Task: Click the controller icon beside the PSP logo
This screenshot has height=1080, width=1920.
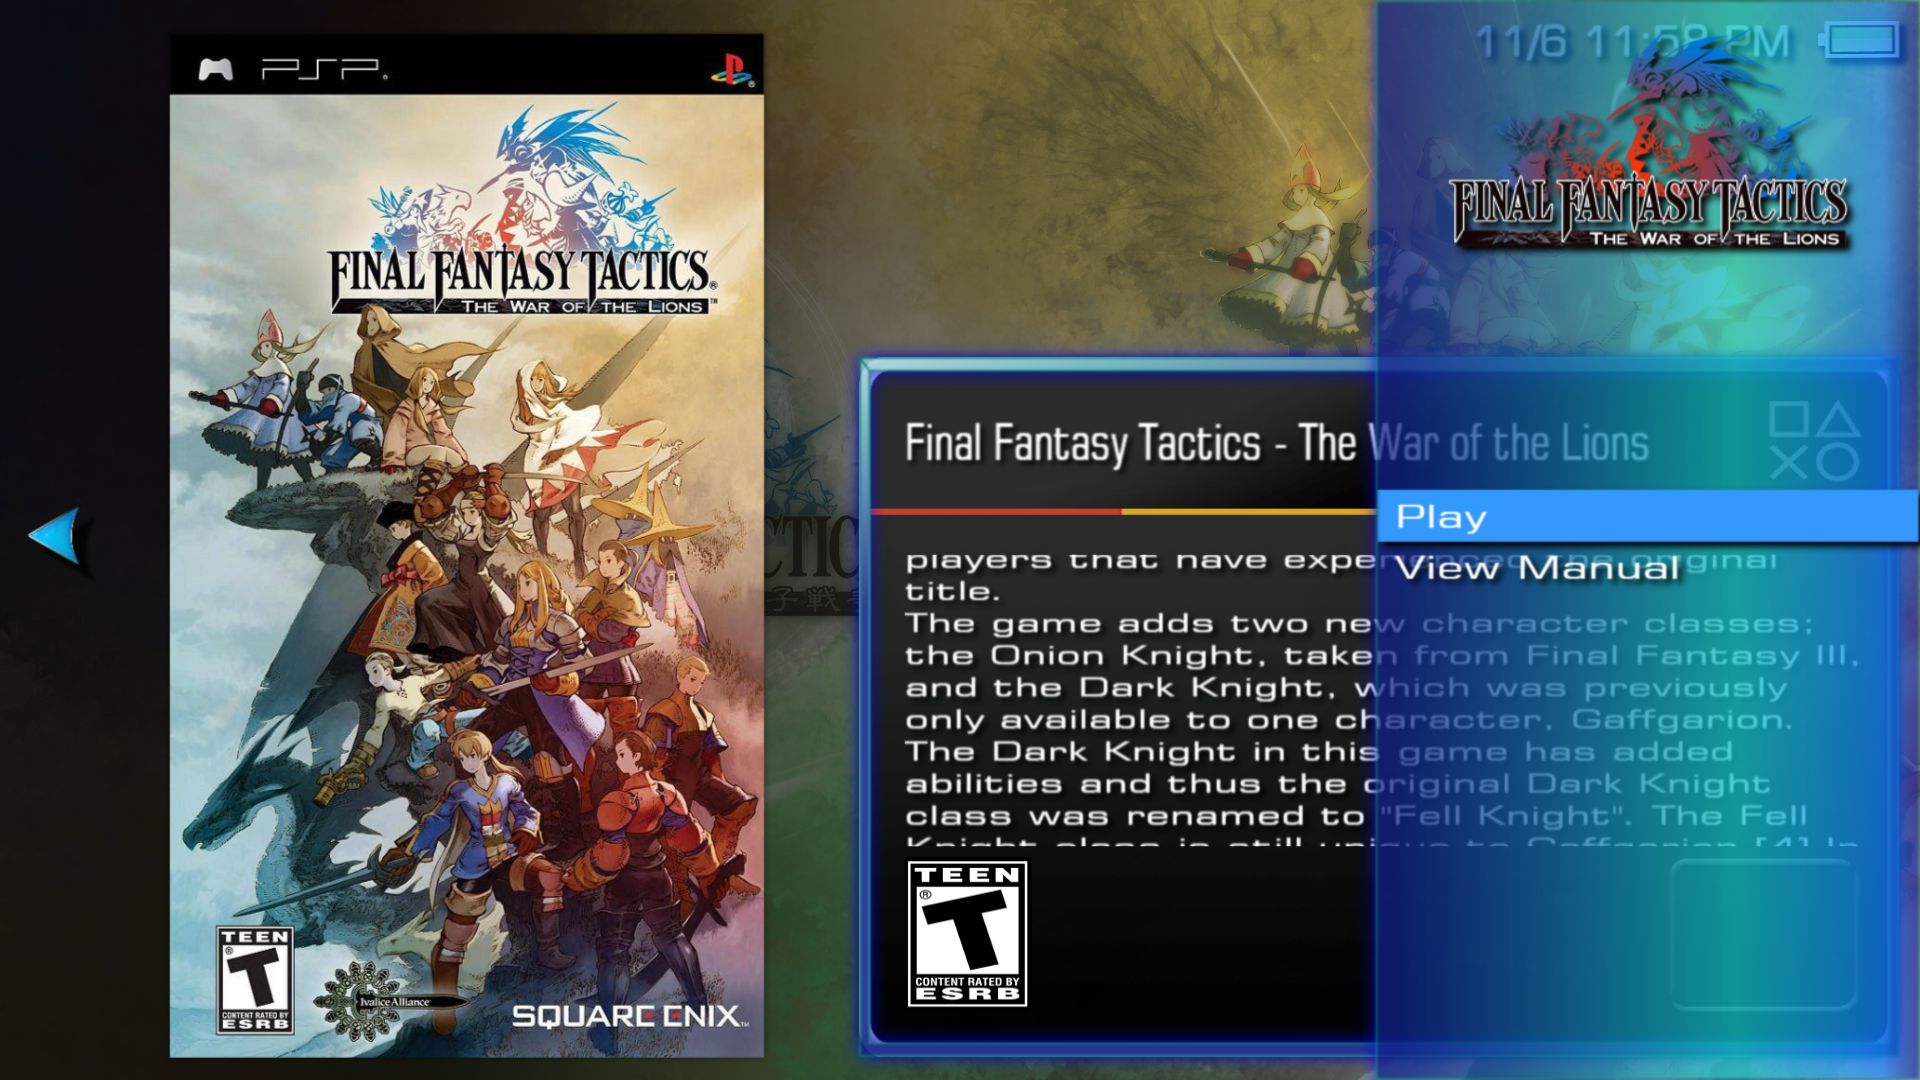Action: click(x=215, y=69)
